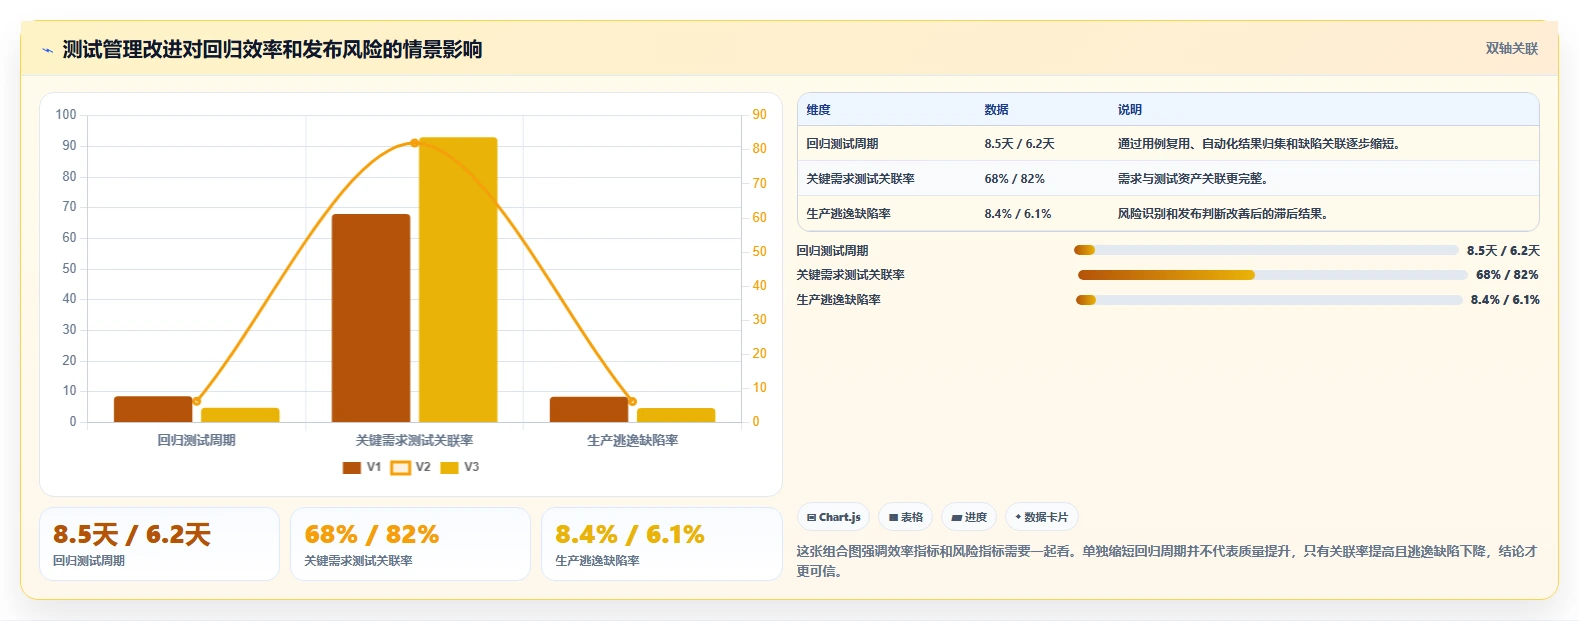Click the line point above 生产逃逸缺陷率
The width and height of the screenshot is (1579, 621).
point(632,401)
